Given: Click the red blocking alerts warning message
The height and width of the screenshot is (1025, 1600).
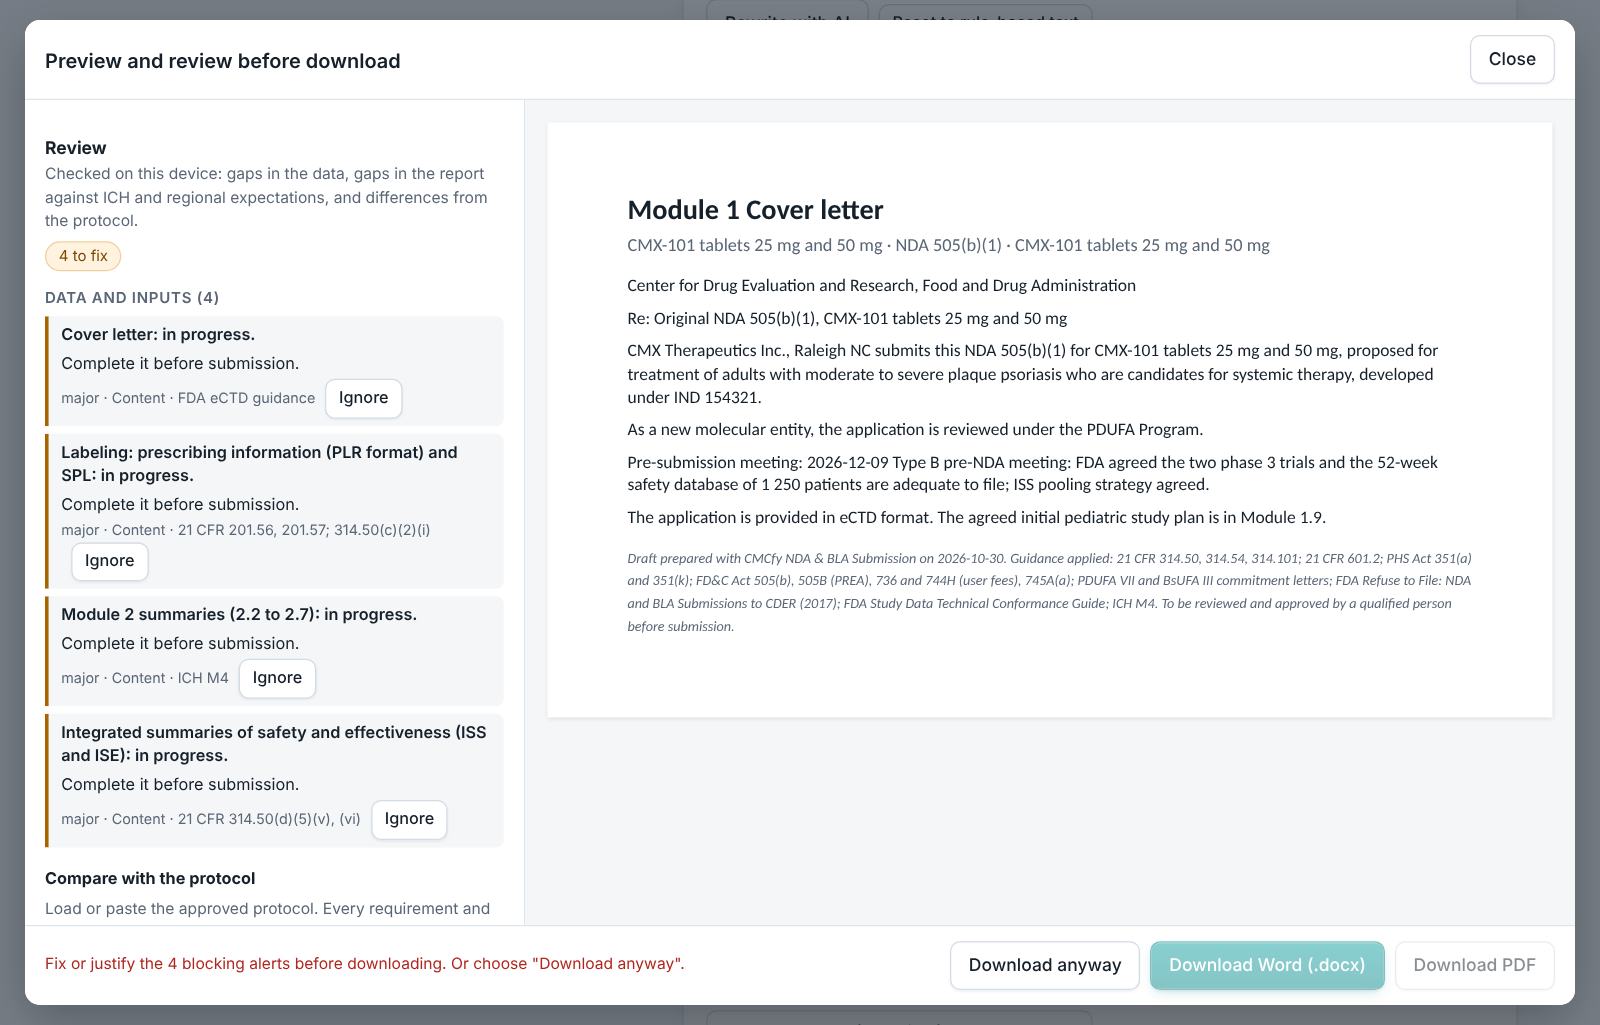Looking at the screenshot, I should [x=365, y=964].
